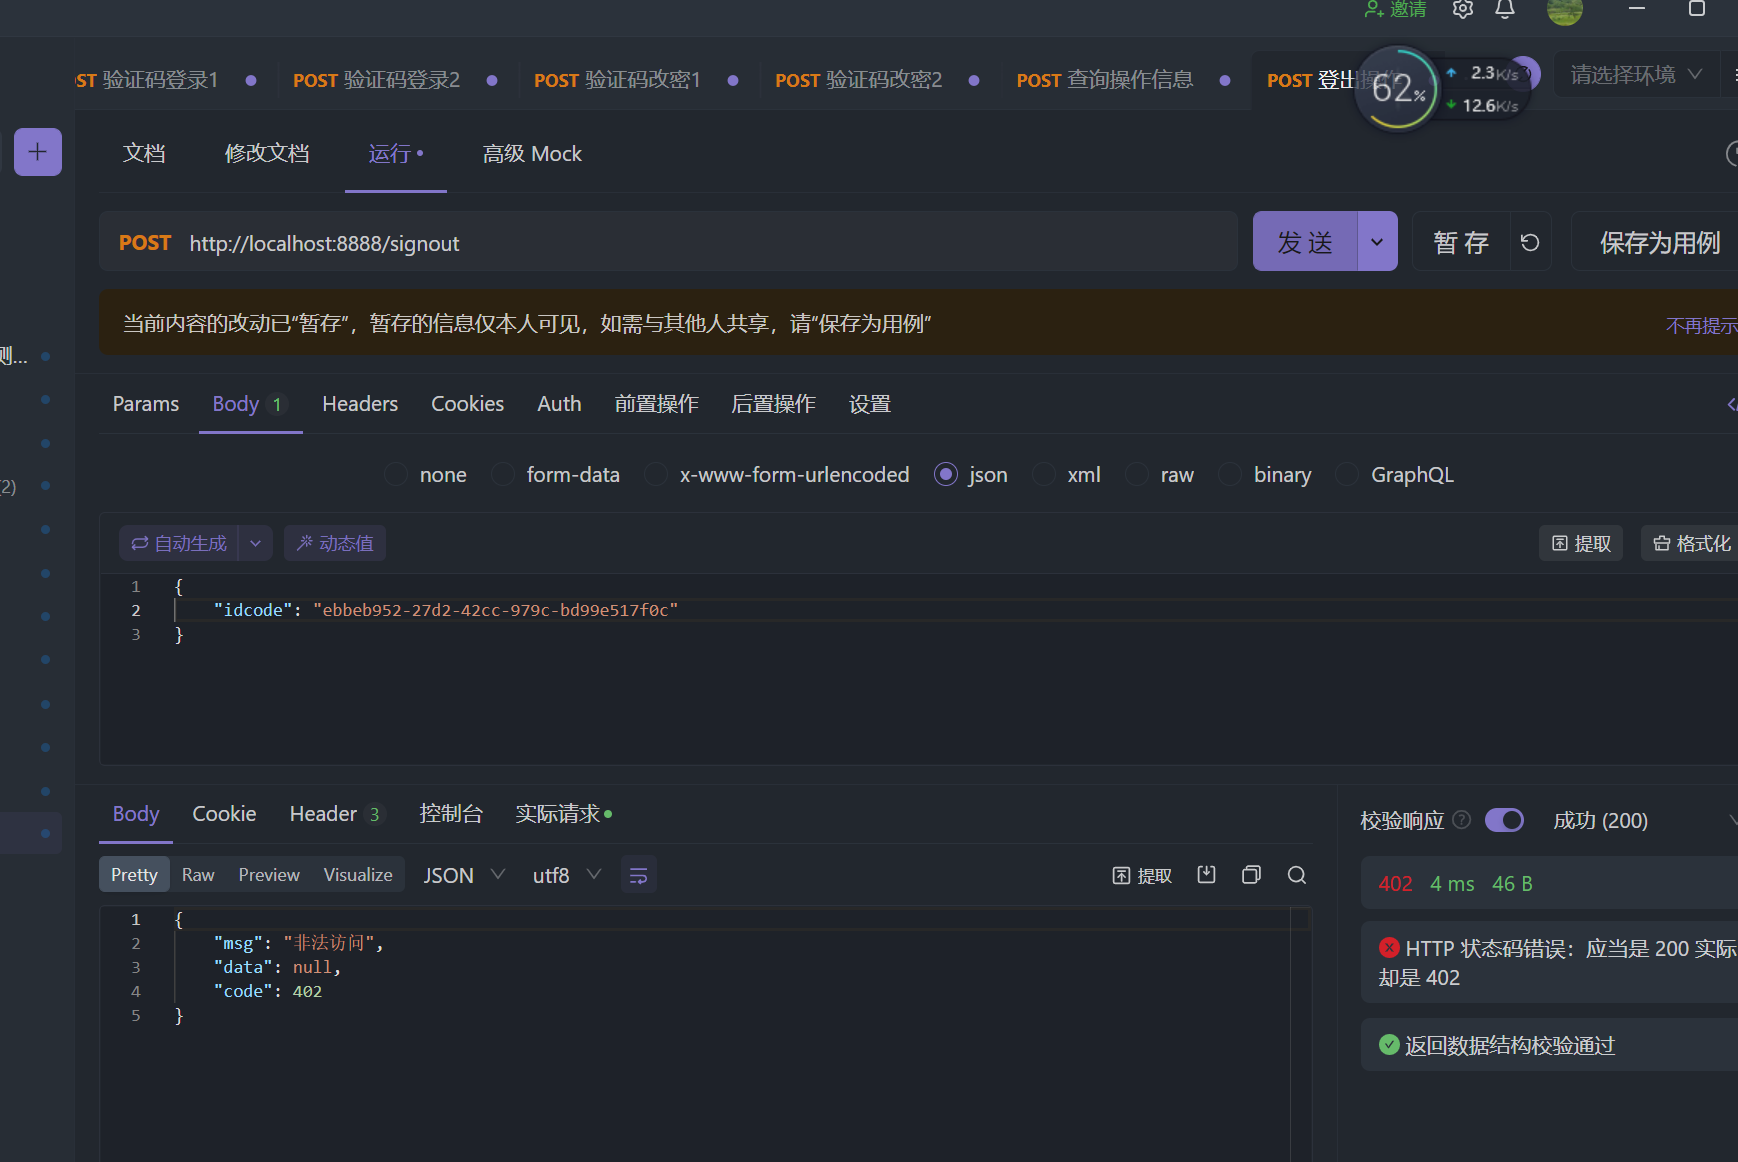Open the utf8 encoding dropdown
The image size is (1738, 1162).
pos(566,875)
